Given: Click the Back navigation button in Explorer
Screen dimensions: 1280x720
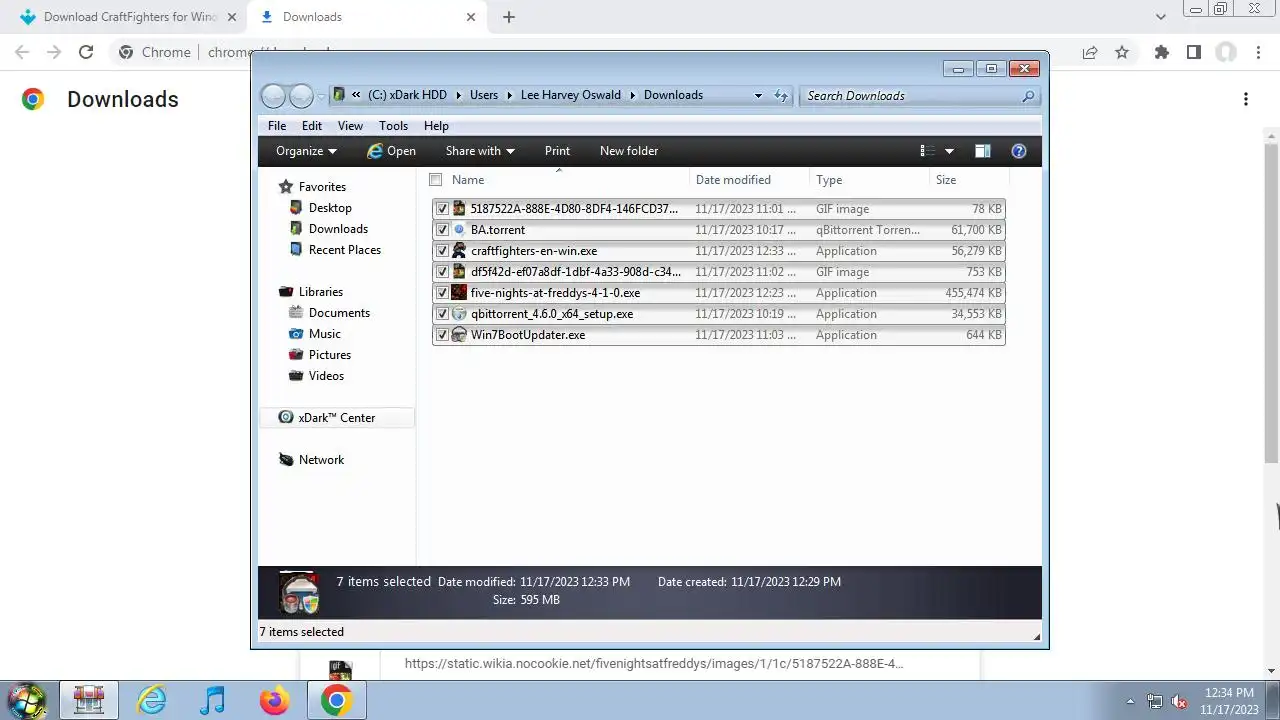Looking at the screenshot, I should [x=273, y=96].
